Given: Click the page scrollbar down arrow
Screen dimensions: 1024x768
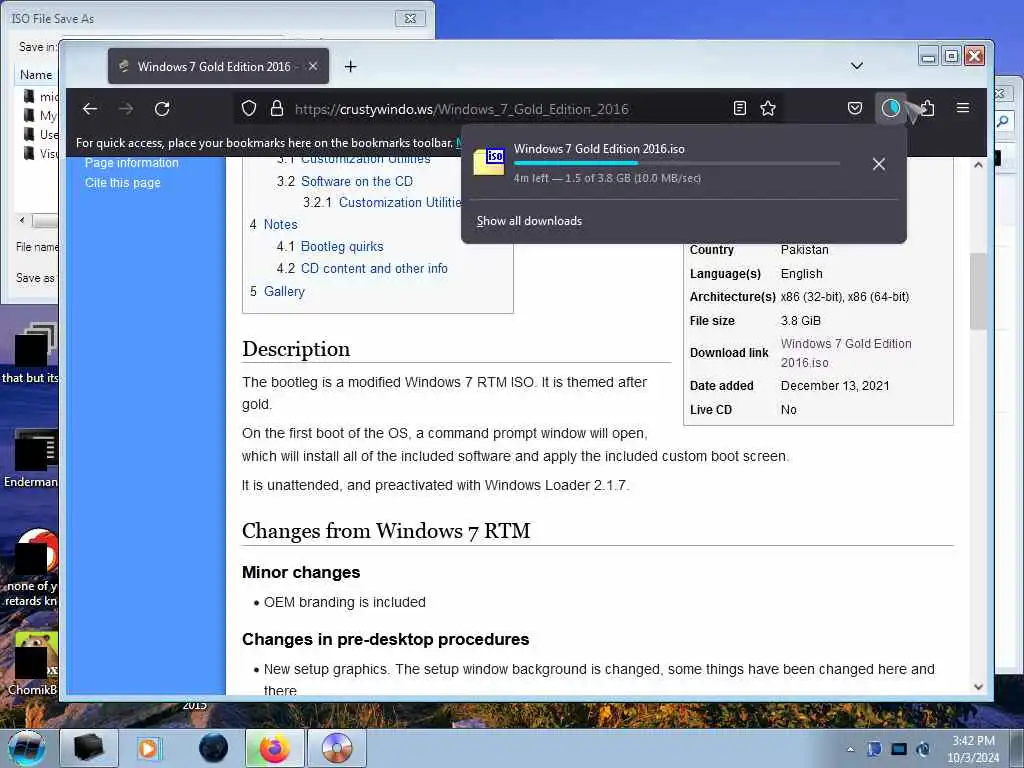Looking at the screenshot, I should 978,687.
